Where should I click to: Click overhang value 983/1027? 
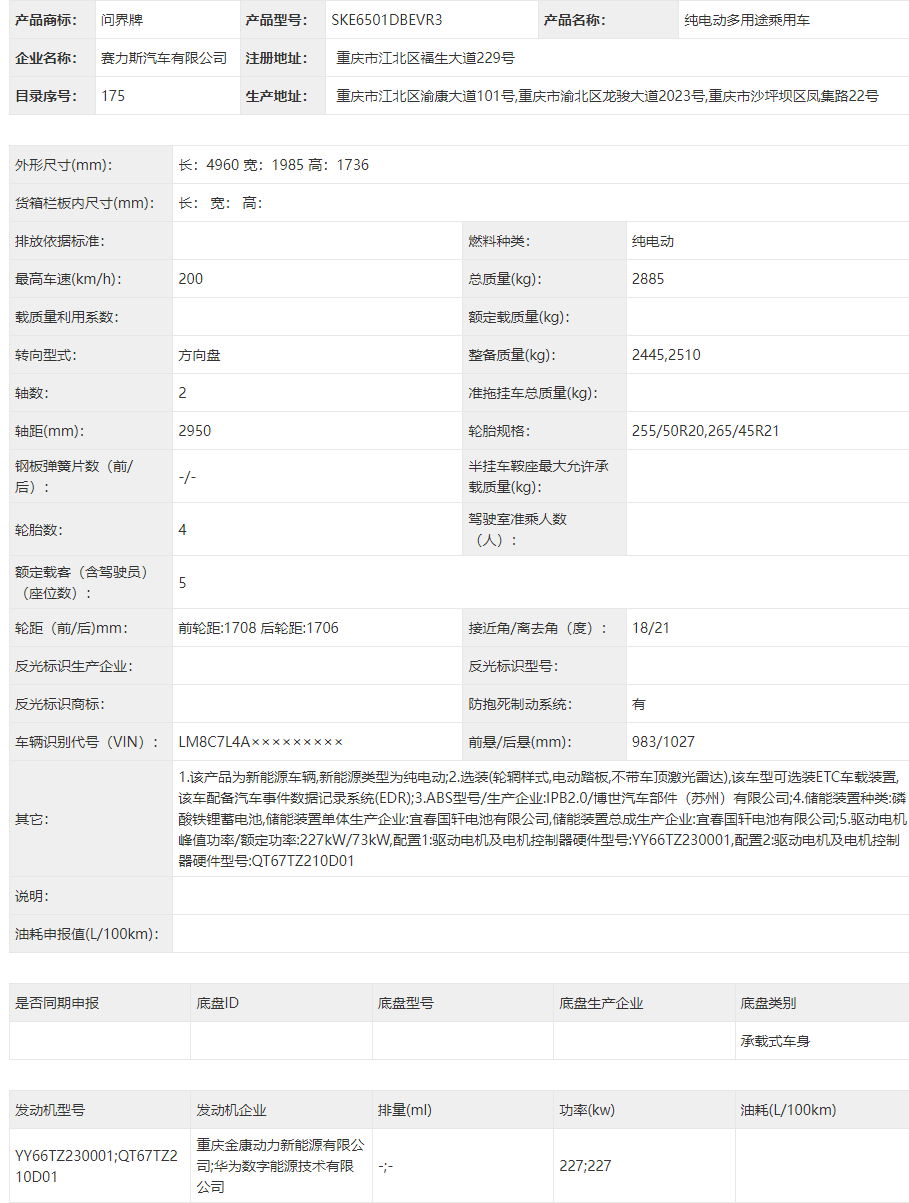click(x=663, y=742)
